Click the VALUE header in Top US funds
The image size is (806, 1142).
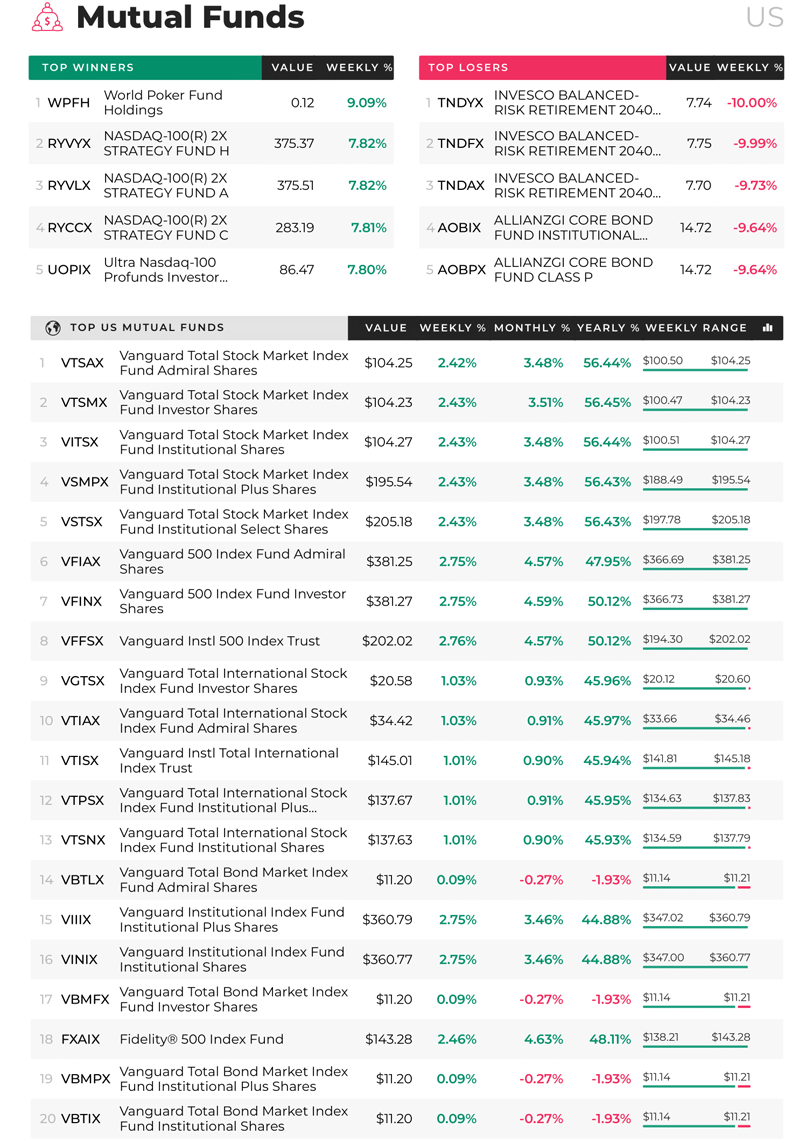click(386, 328)
